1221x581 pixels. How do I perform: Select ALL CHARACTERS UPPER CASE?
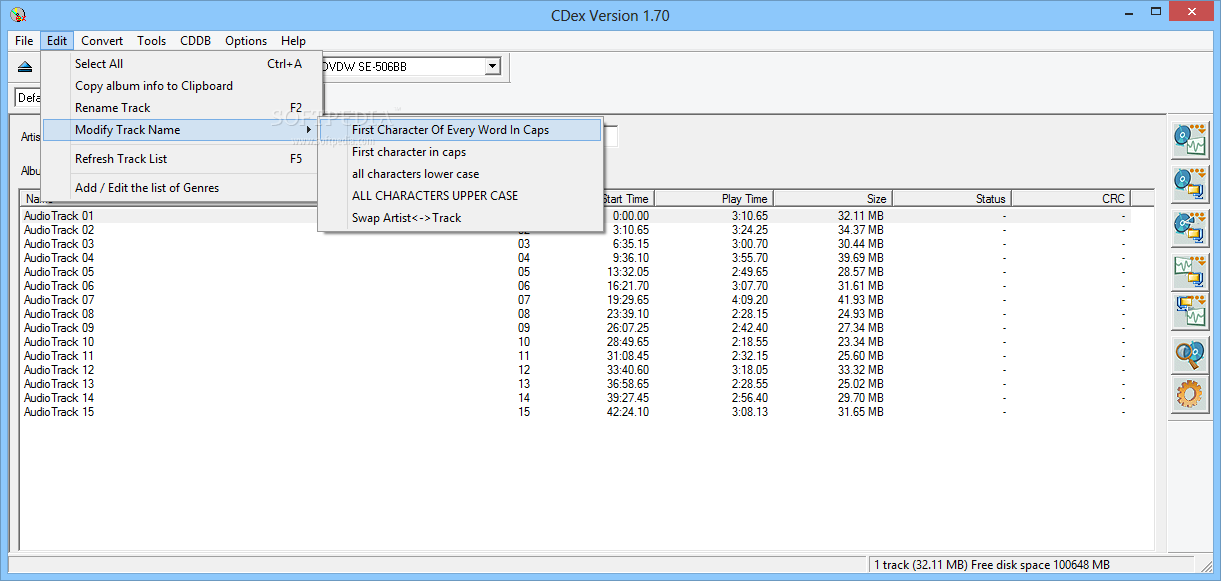[x=461, y=196]
